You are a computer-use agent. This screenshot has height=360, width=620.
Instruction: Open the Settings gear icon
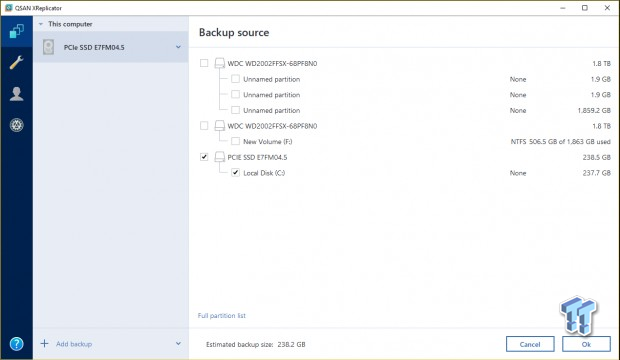coord(17,125)
